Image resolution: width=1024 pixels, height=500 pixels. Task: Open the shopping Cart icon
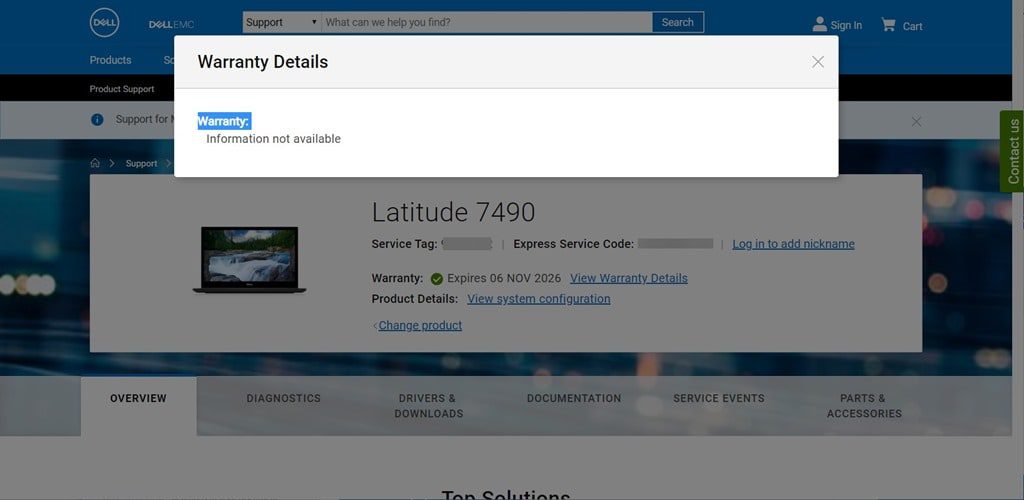(888, 24)
